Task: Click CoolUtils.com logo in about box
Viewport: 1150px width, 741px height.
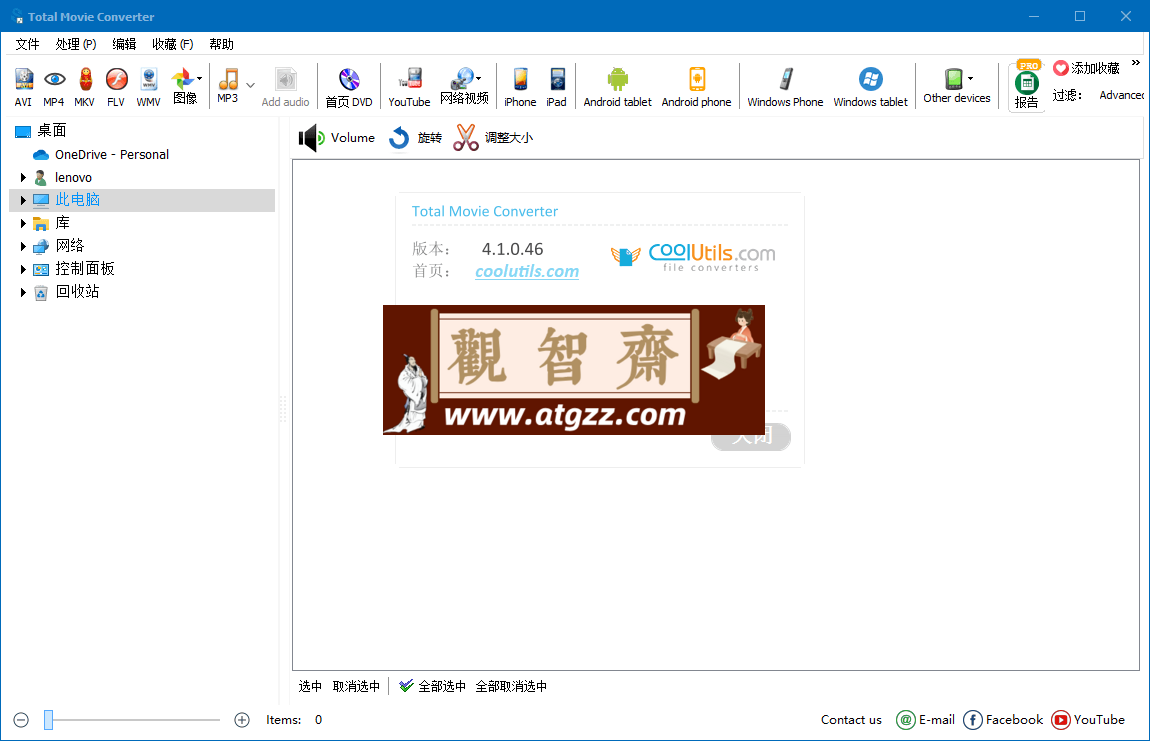Action: 693,256
